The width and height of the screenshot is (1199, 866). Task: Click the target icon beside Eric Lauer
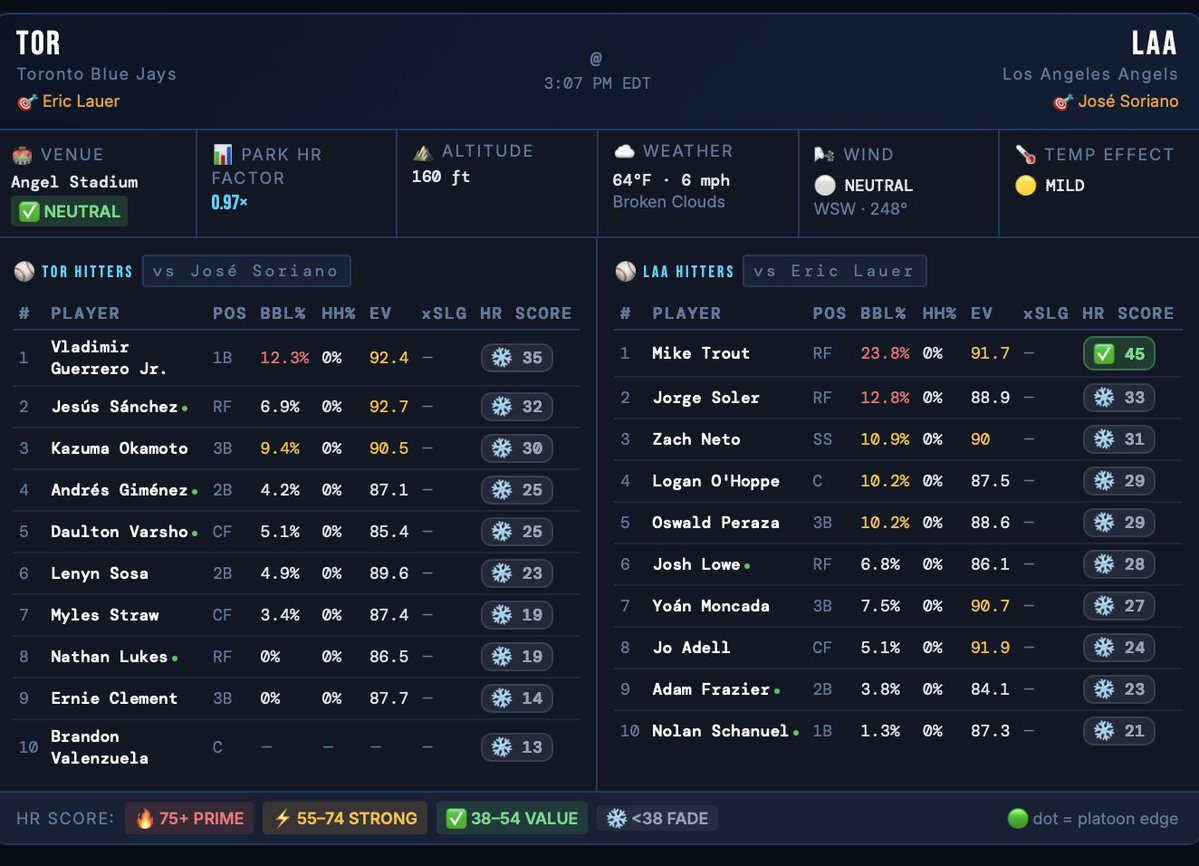coord(27,102)
